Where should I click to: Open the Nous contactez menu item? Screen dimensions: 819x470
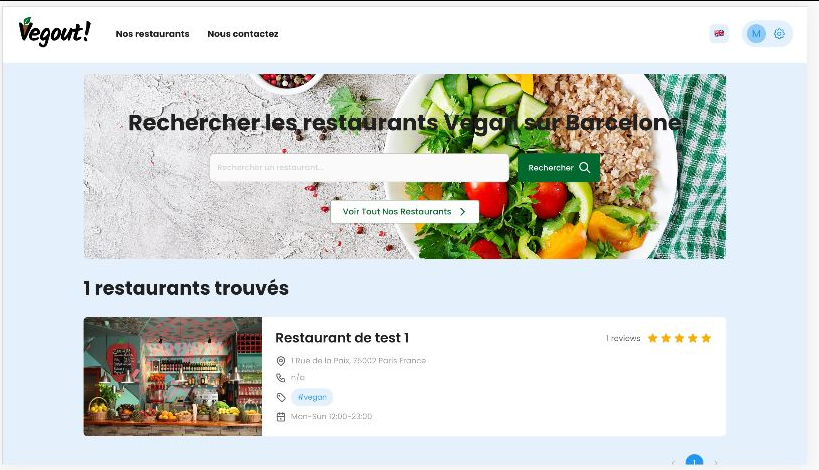coord(243,34)
